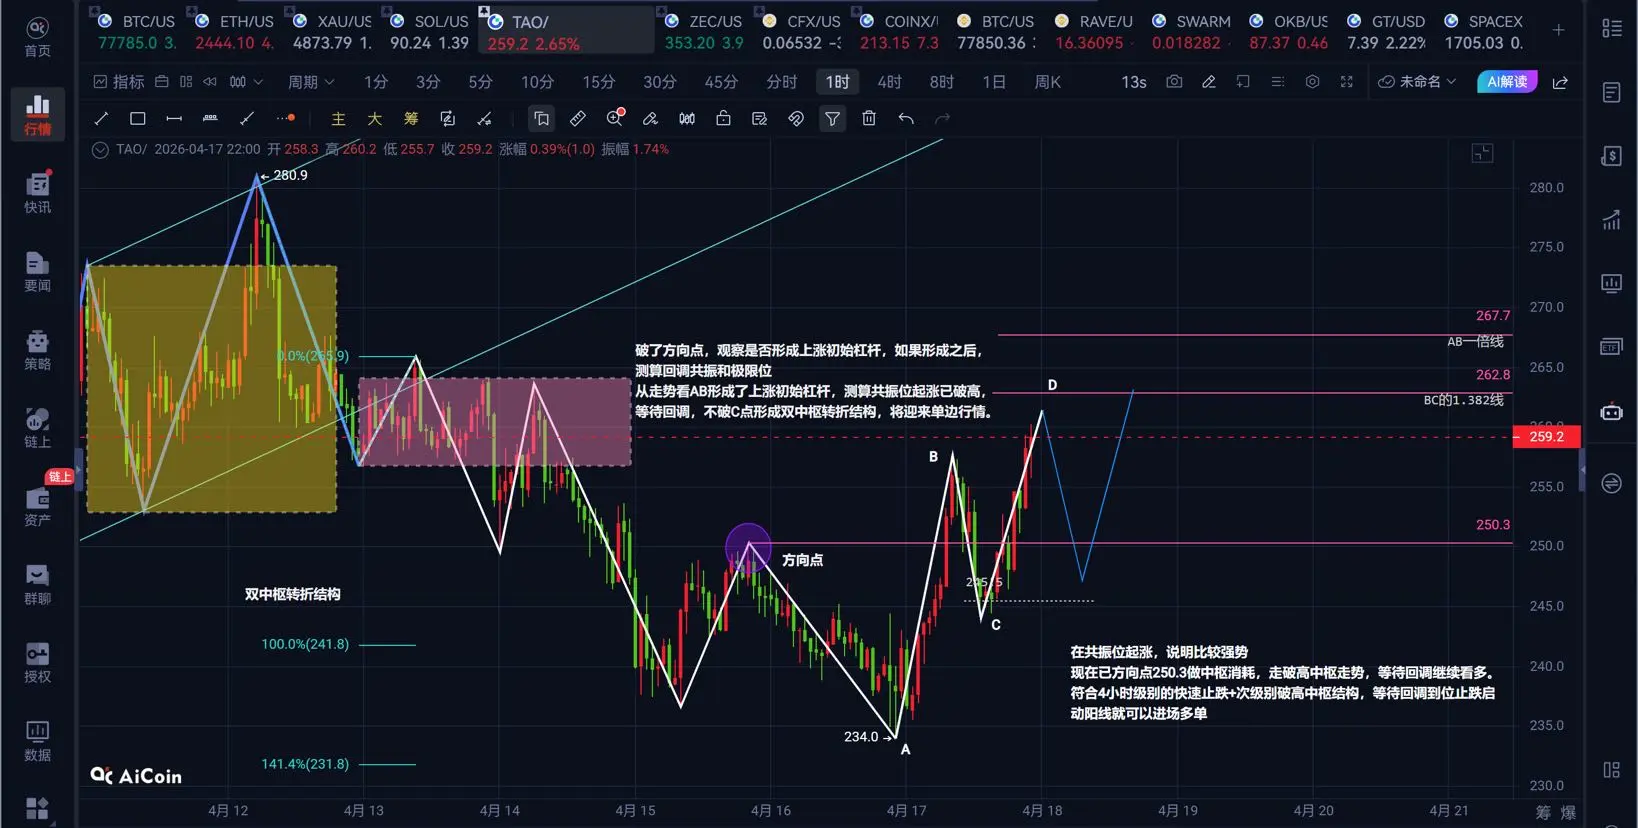This screenshot has width=1638, height=828.
Task: Select the ETH/US ticker tab
Action: coord(233,31)
